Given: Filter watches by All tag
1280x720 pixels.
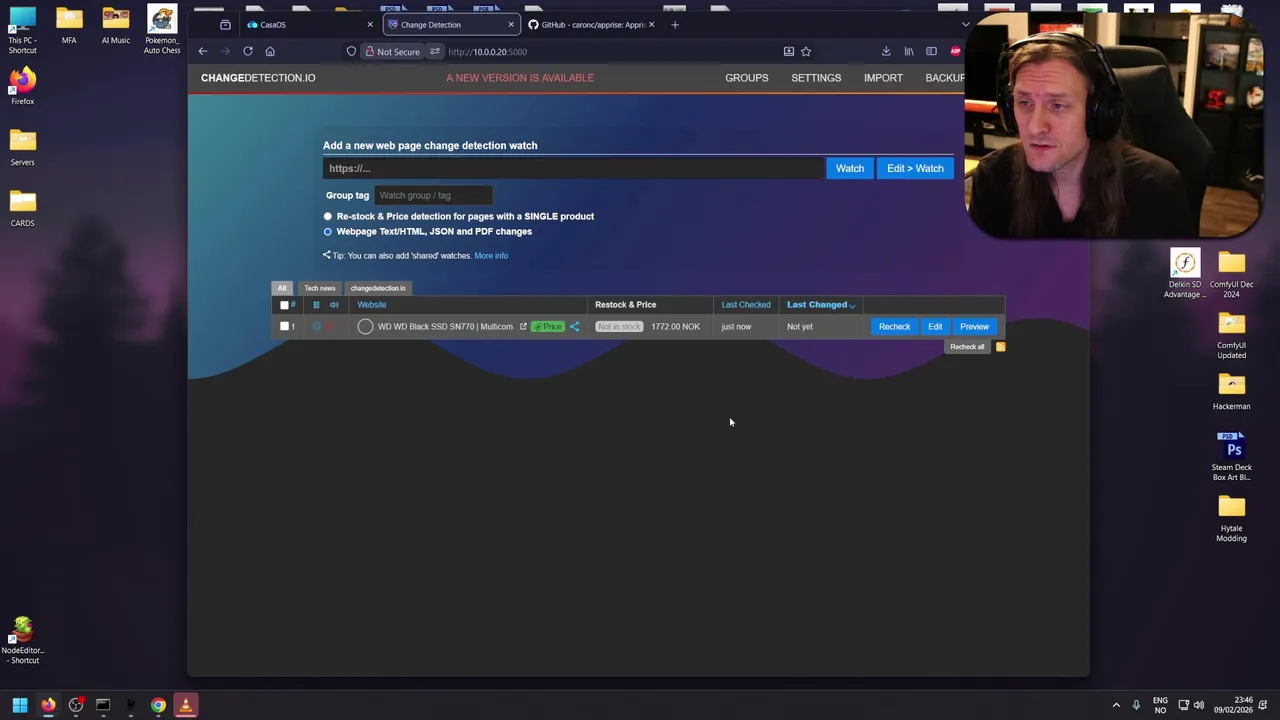Looking at the screenshot, I should point(282,288).
